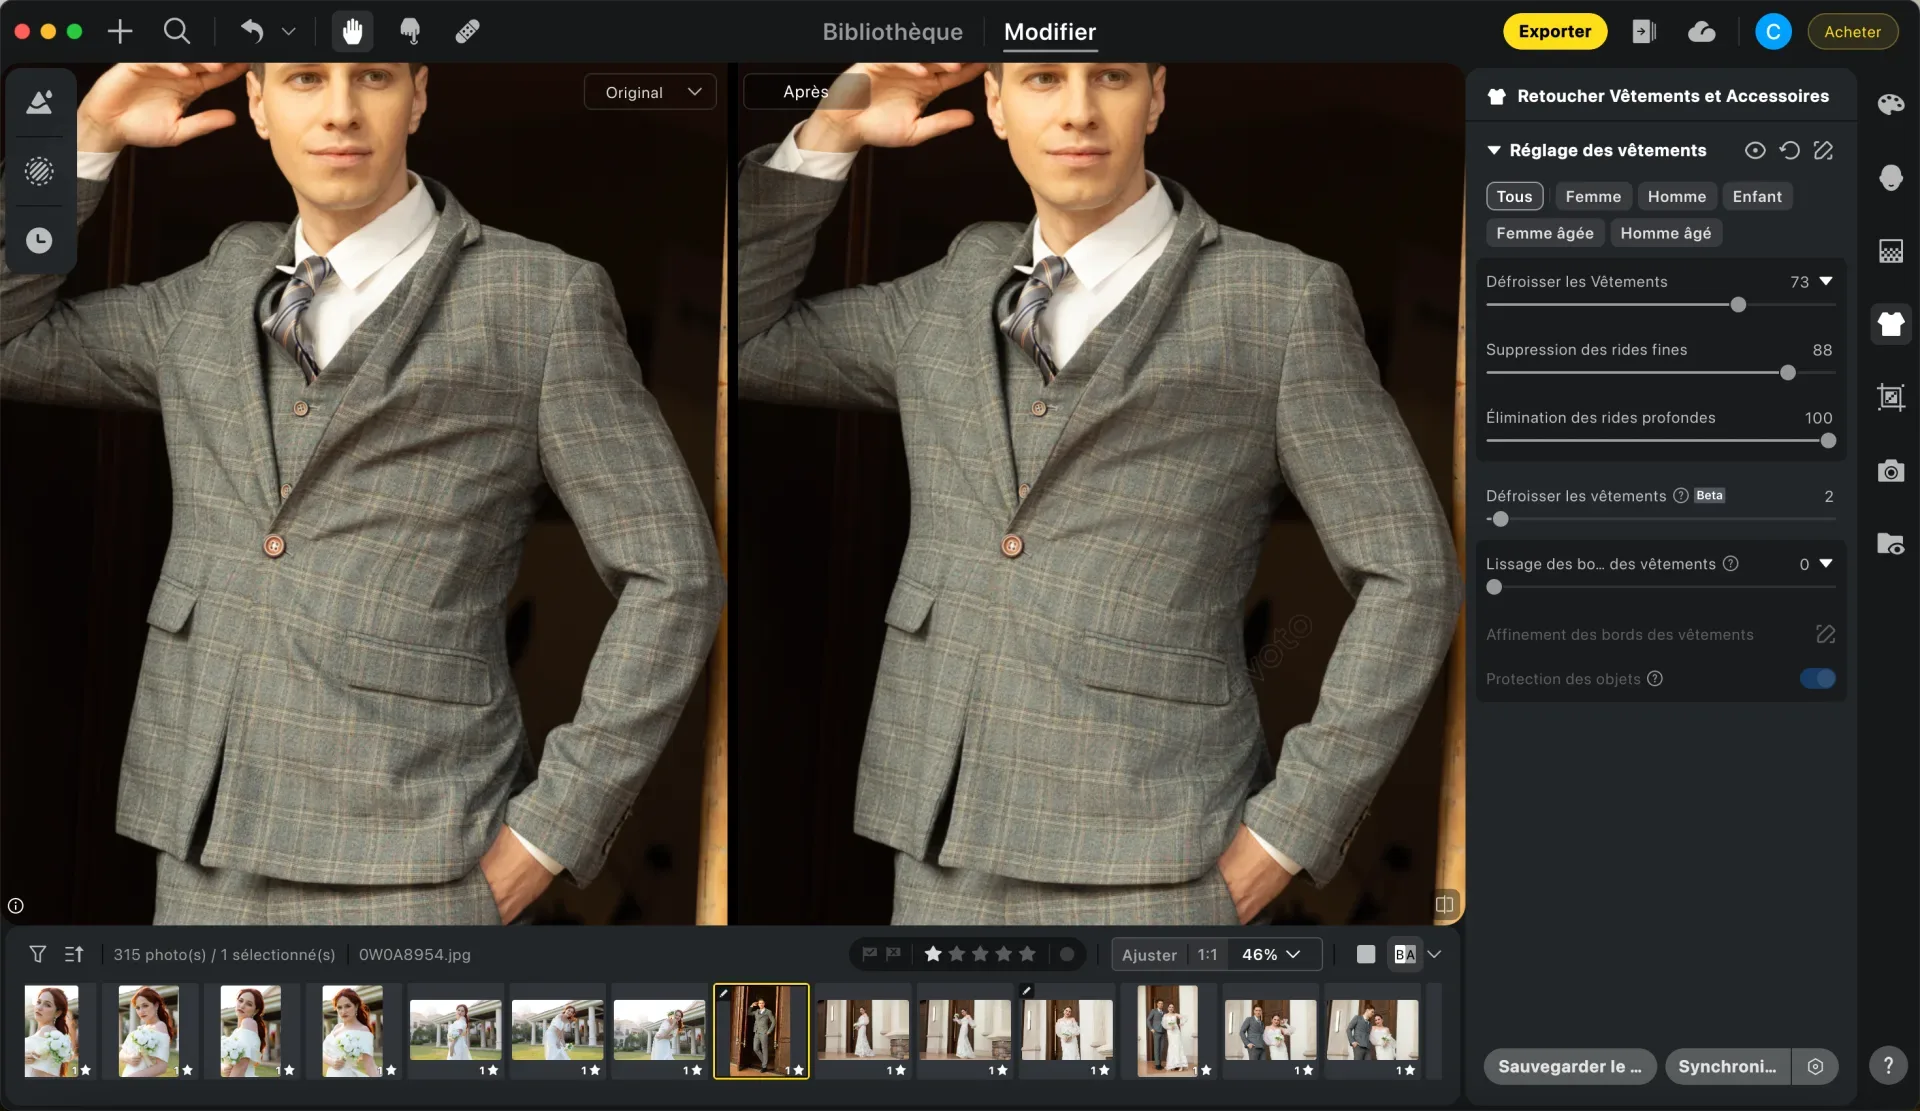Select the Femme filter tab

[x=1592, y=196]
